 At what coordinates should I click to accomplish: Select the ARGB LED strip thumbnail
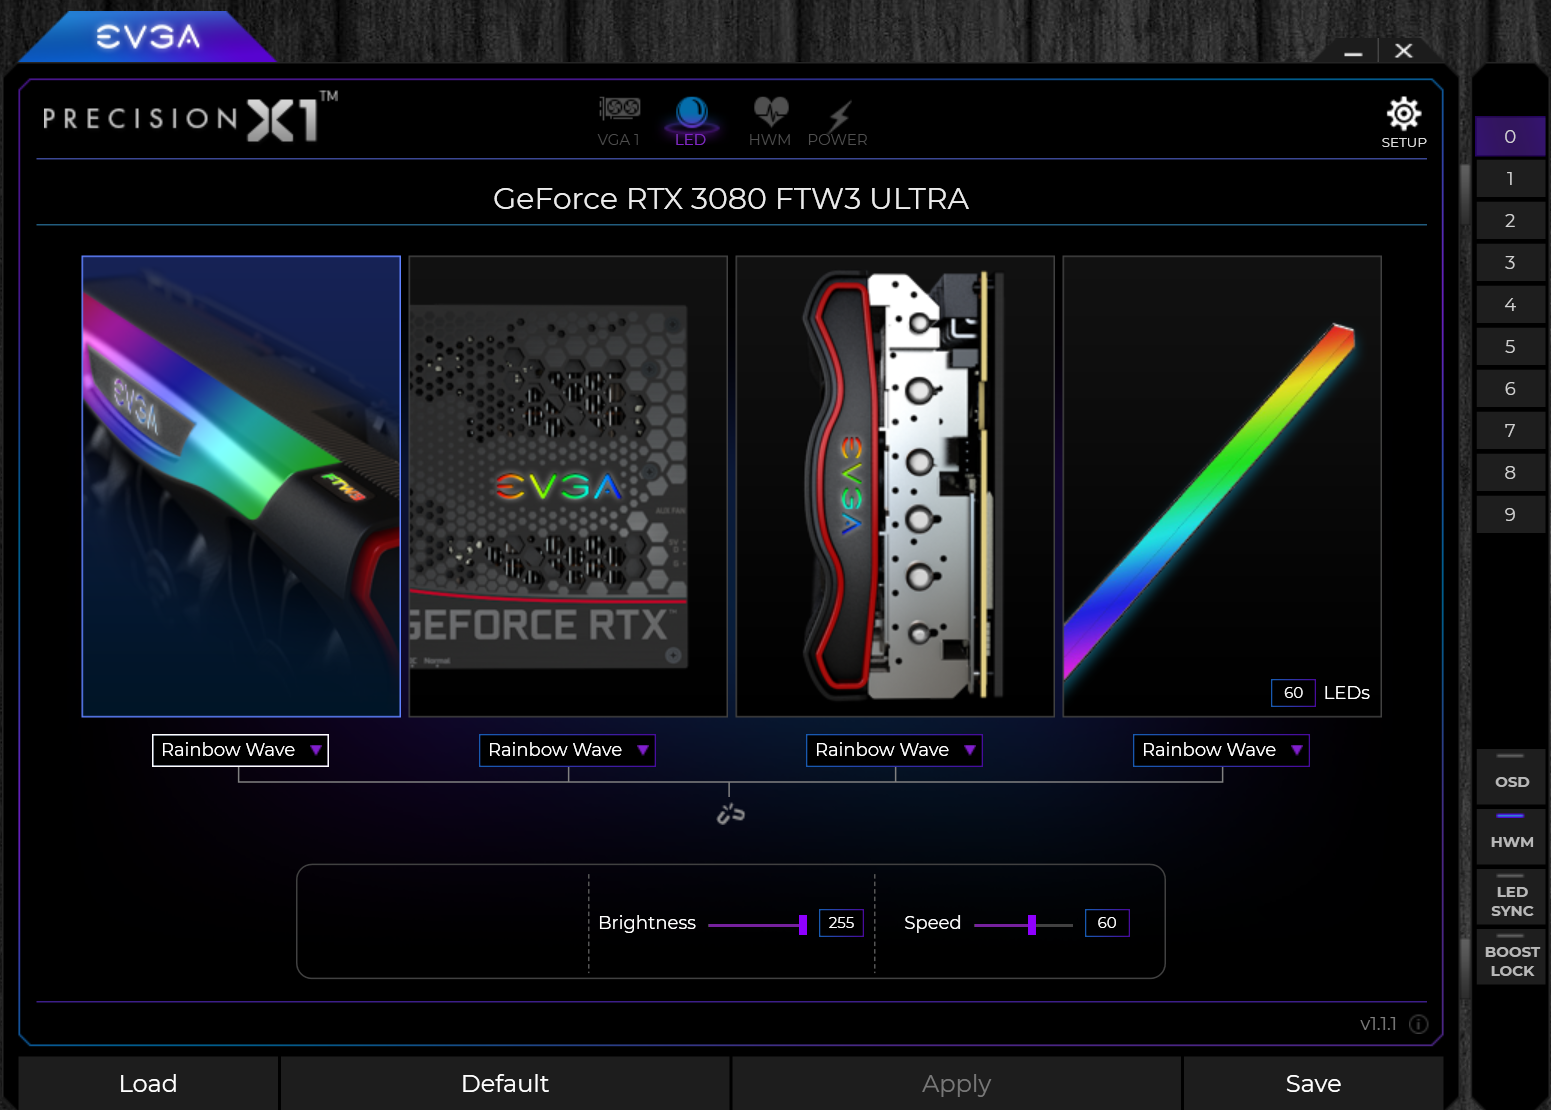(1222, 486)
